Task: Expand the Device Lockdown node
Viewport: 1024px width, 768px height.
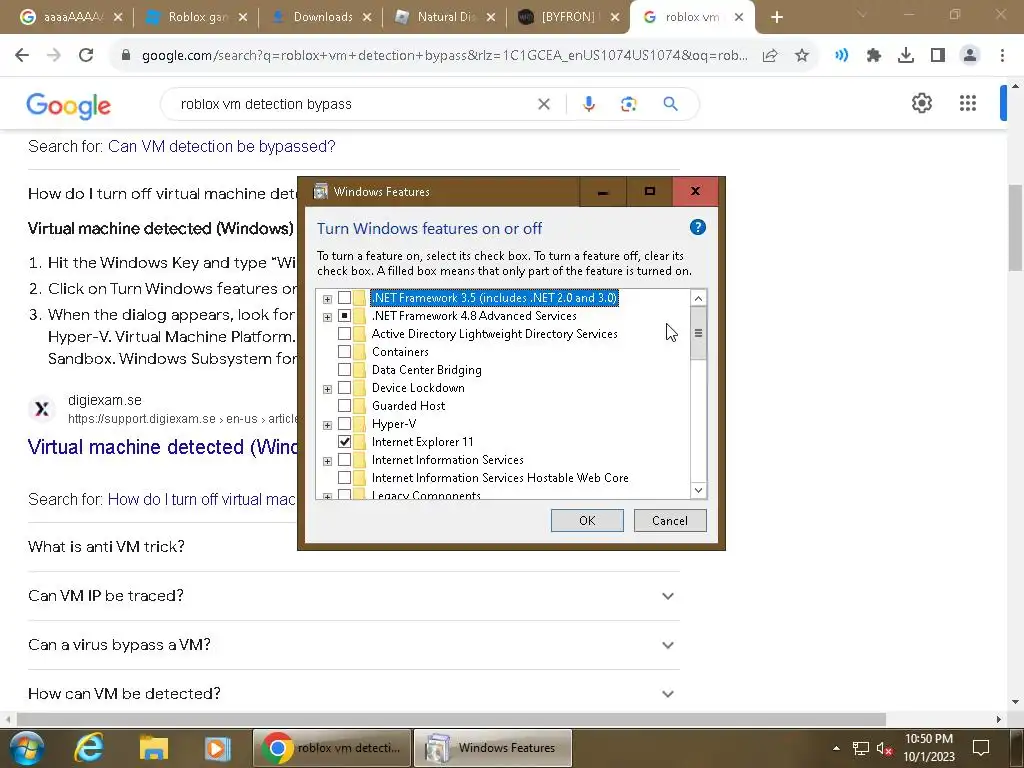Action: (x=327, y=389)
